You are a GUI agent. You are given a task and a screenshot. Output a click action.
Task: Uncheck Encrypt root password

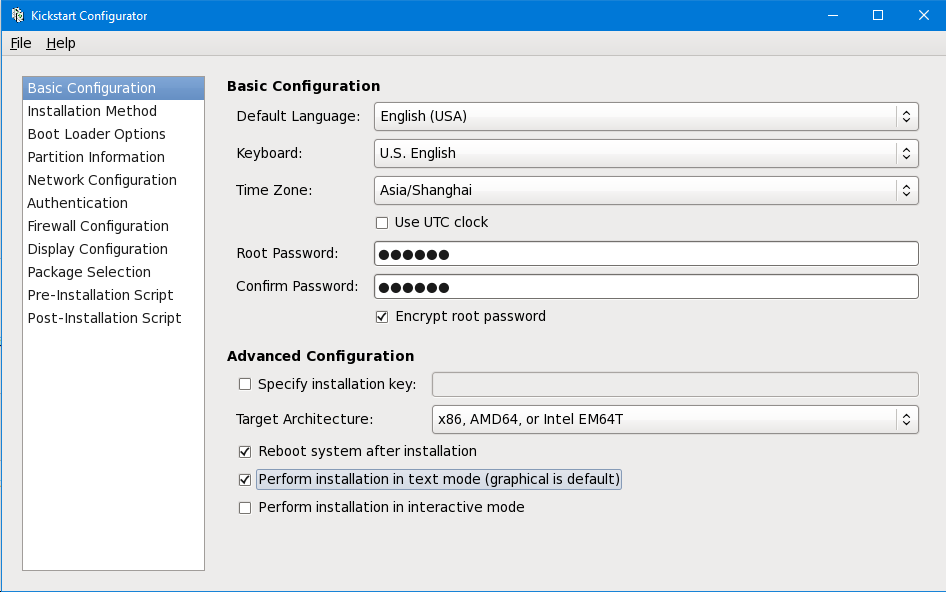(382, 316)
